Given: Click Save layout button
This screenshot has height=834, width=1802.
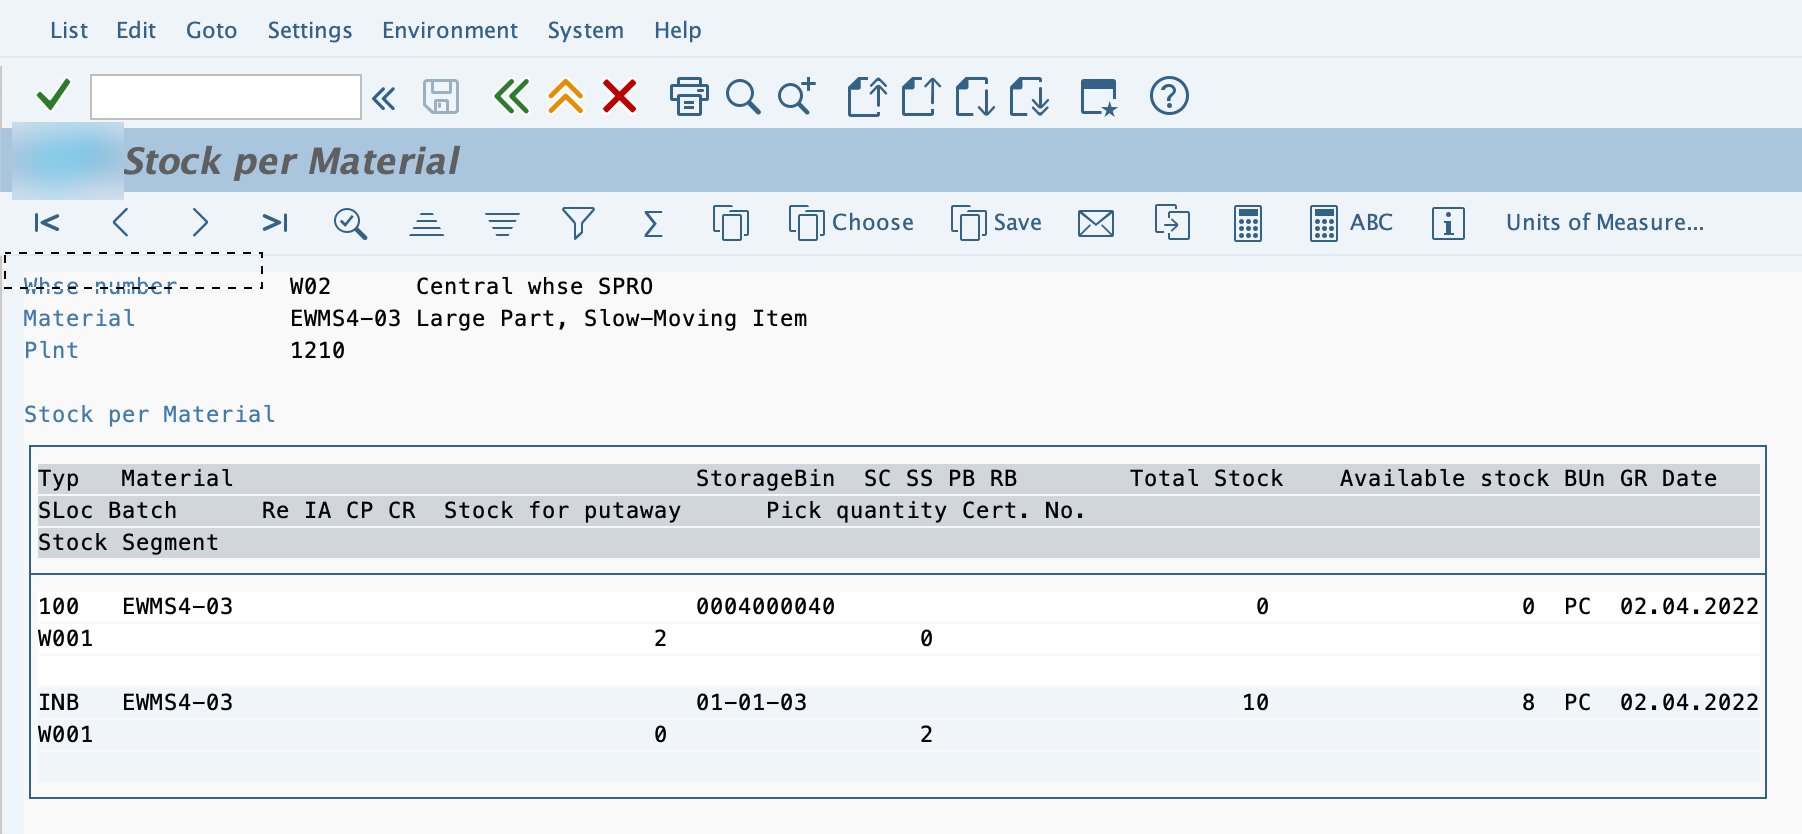Looking at the screenshot, I should pos(996,223).
